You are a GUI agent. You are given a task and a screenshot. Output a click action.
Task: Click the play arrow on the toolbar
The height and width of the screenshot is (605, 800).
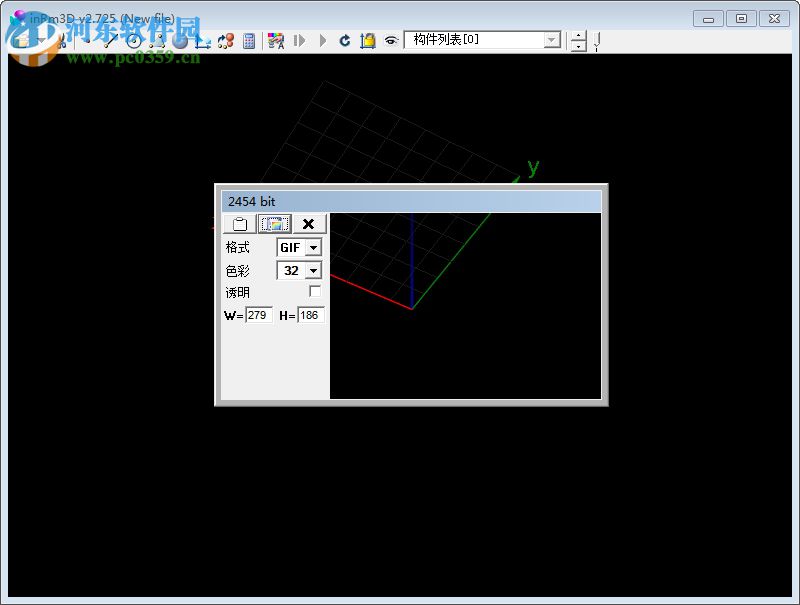click(x=322, y=41)
